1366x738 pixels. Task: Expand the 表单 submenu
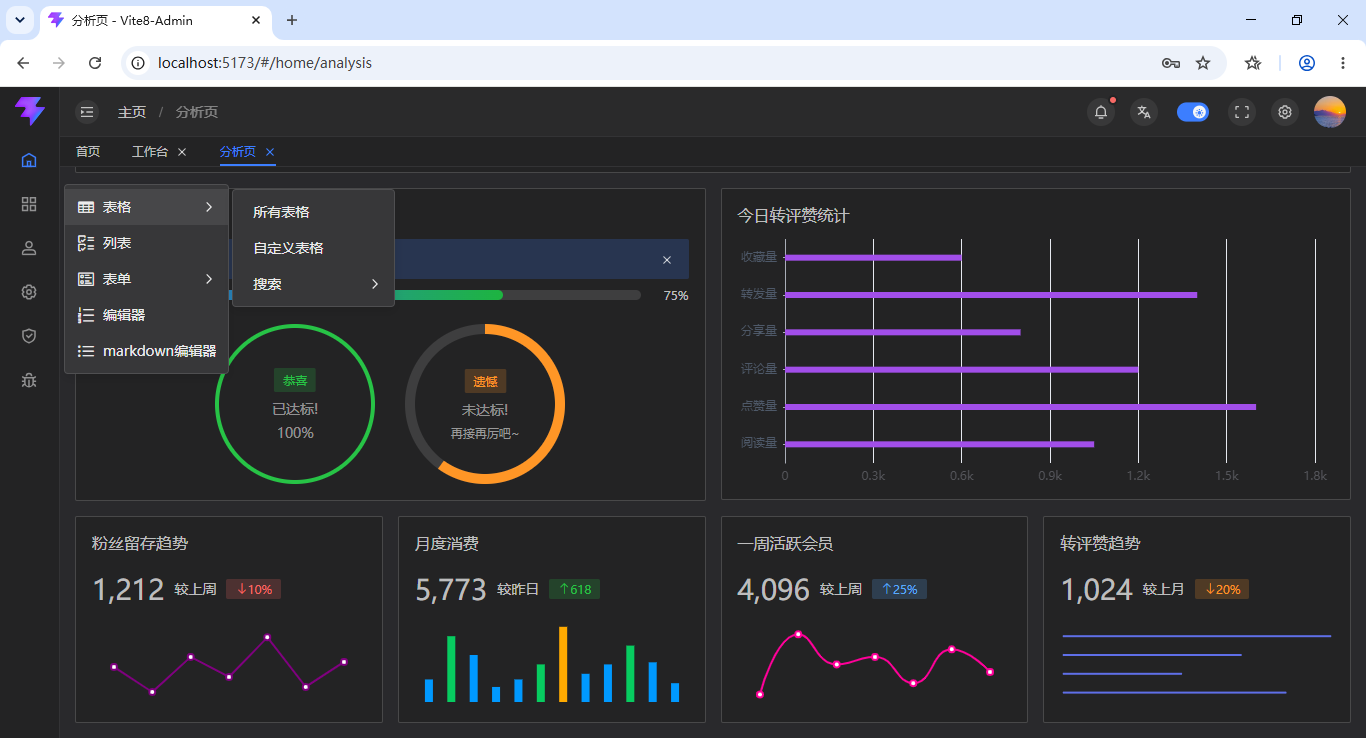click(x=147, y=279)
